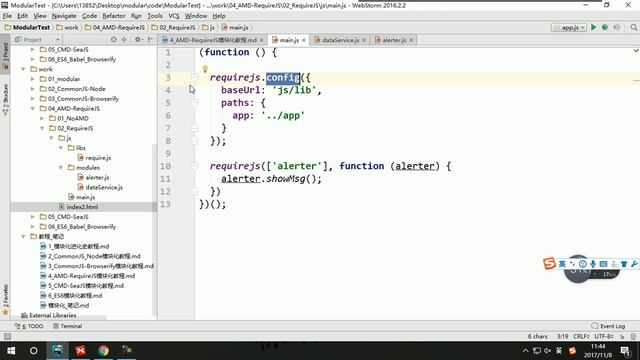Expand the 02_CommonJS-Node folder
This screenshot has height=360, width=640.
(x=33, y=89)
